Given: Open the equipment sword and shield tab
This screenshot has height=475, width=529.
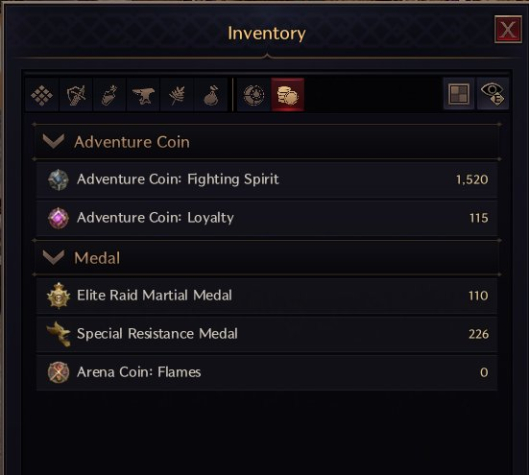Looking at the screenshot, I should coord(76,95).
